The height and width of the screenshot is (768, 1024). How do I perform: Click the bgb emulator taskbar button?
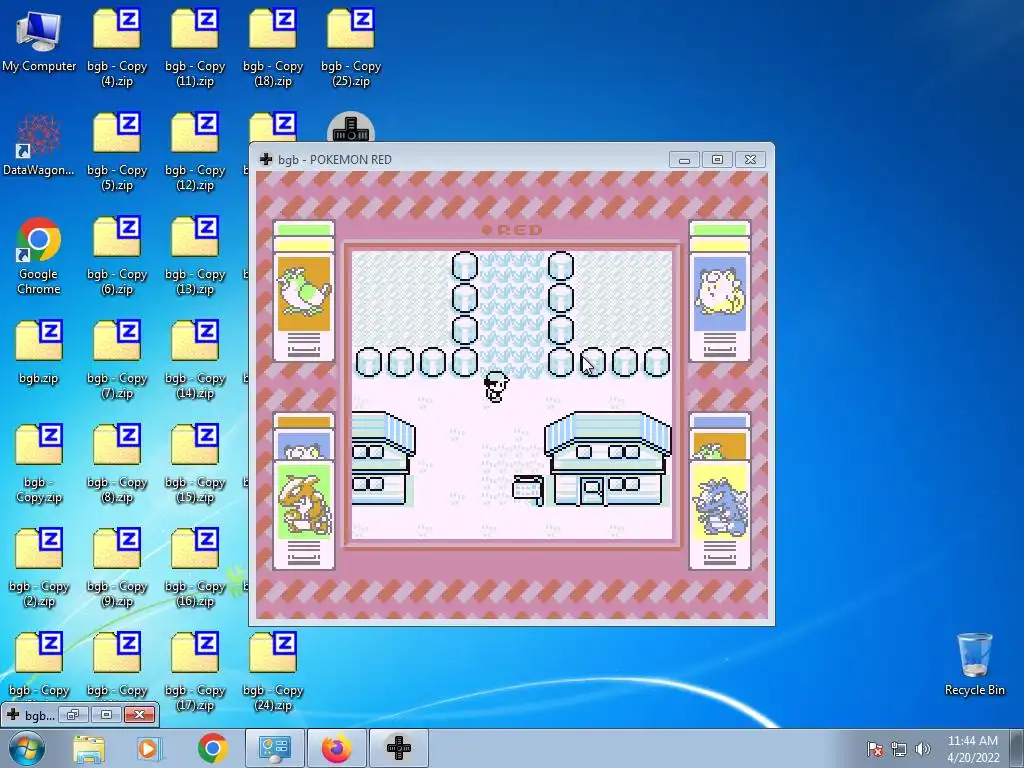coord(399,748)
